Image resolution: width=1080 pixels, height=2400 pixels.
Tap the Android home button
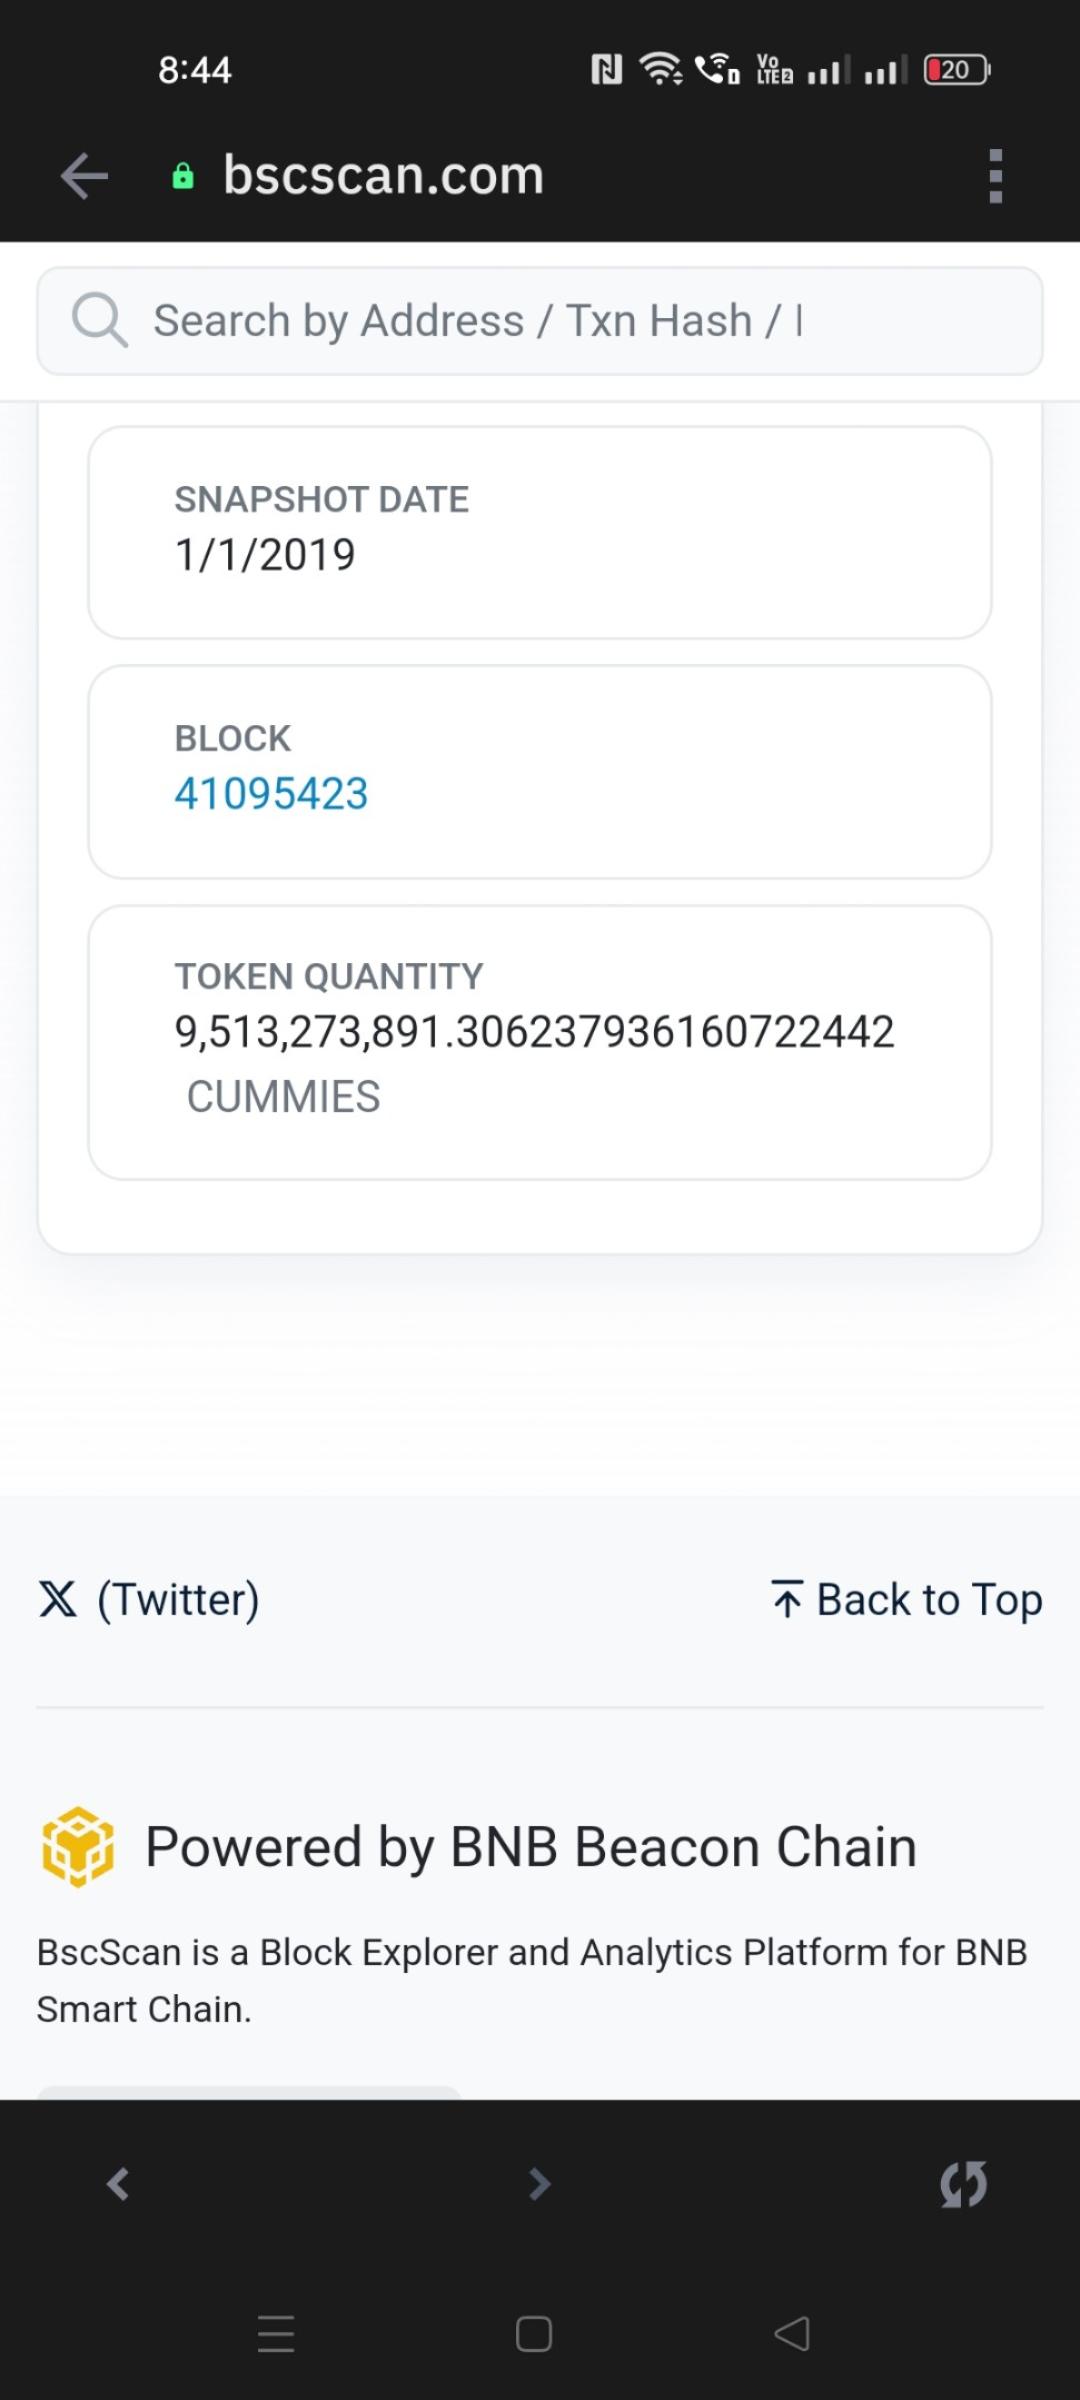pos(534,2334)
